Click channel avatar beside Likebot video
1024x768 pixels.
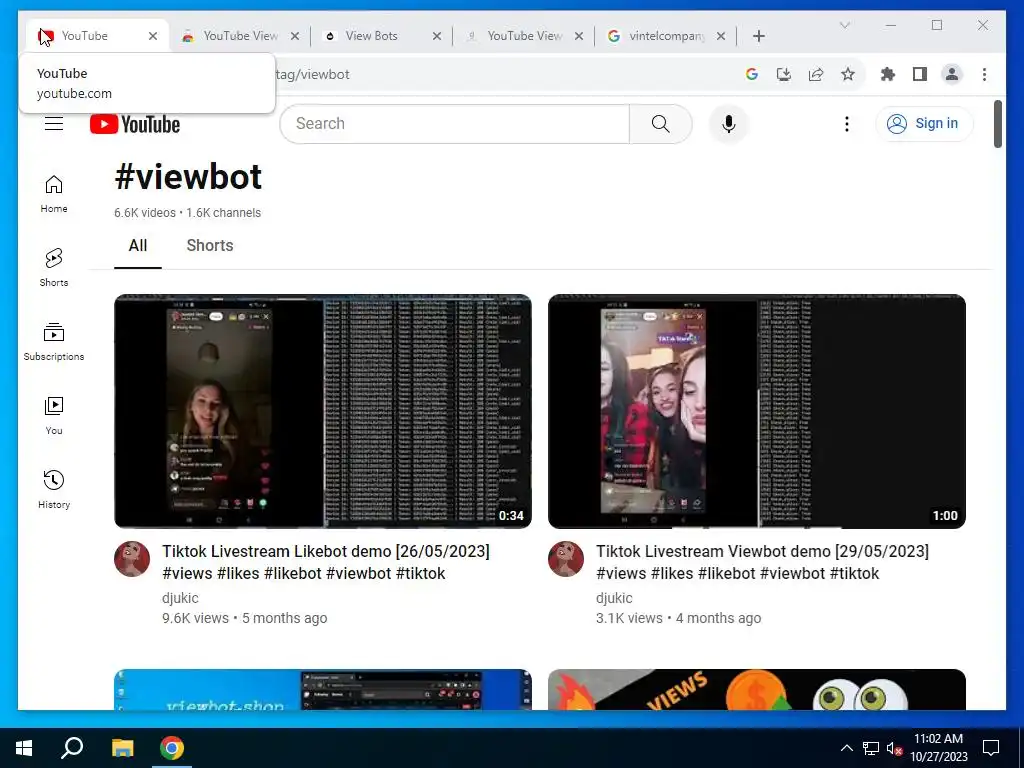click(132, 559)
